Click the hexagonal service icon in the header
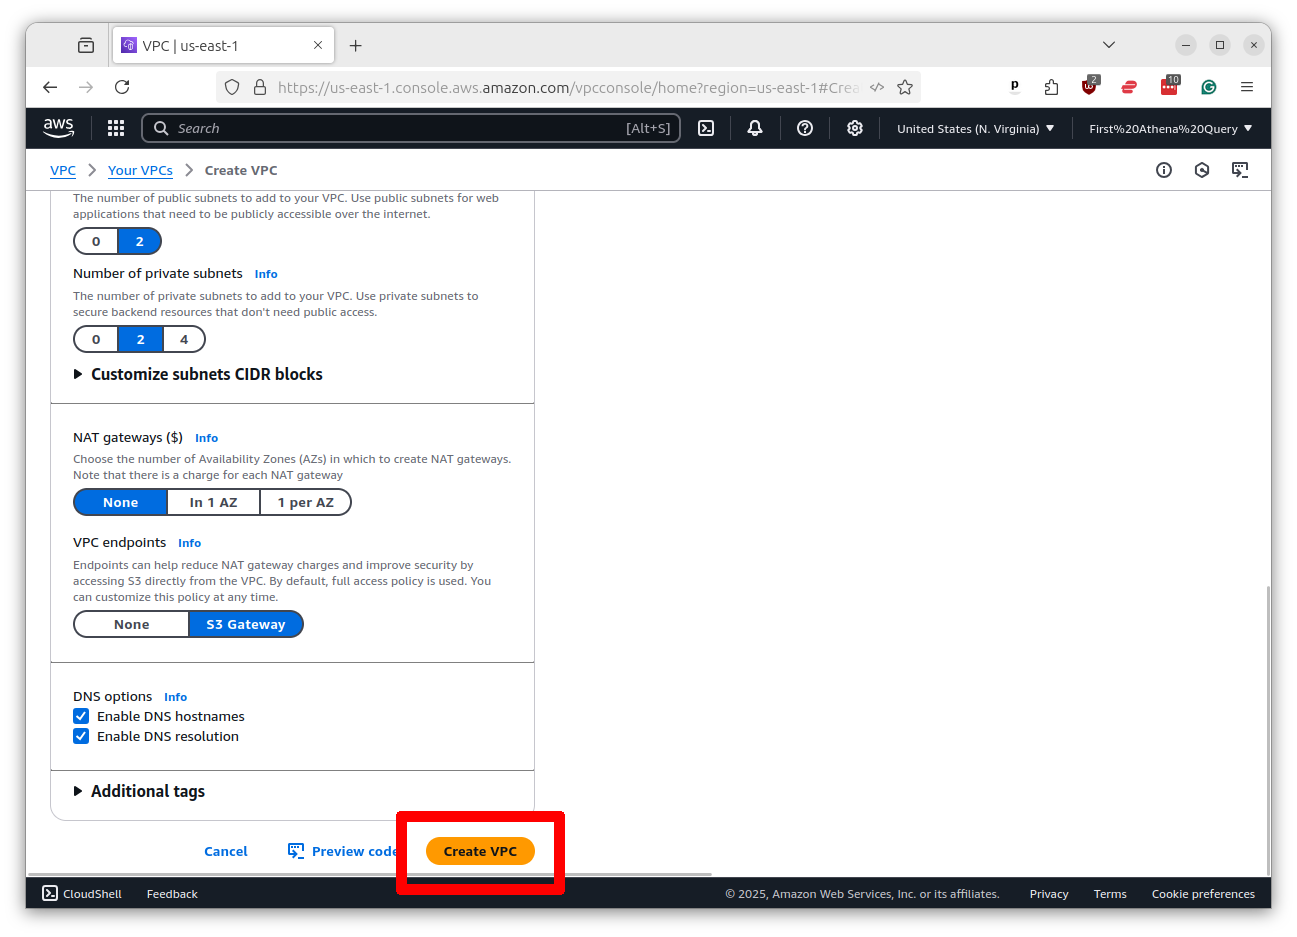This screenshot has height=937, width=1297. (x=1201, y=170)
